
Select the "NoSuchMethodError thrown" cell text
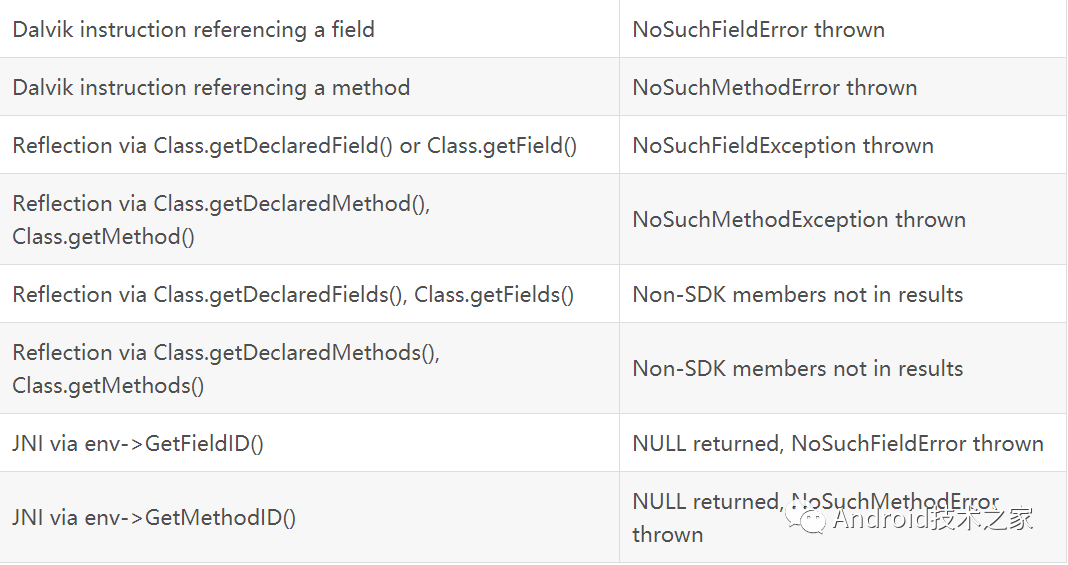click(774, 87)
